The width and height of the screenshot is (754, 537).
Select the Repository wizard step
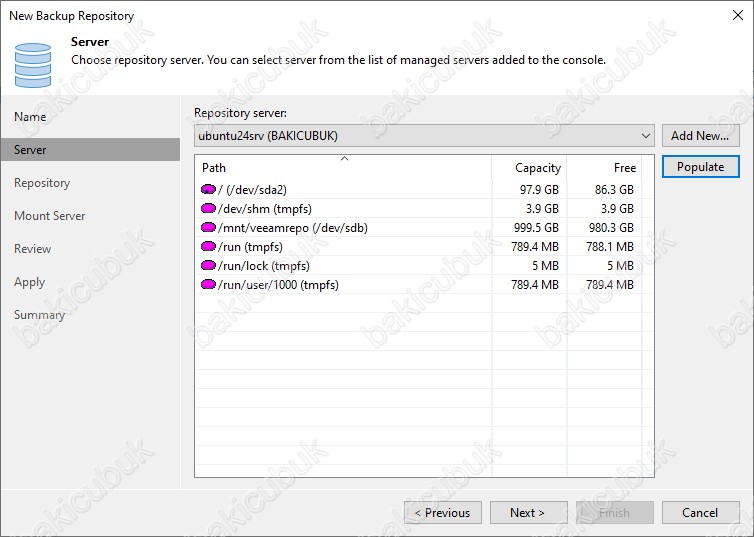pyautogui.click(x=42, y=183)
